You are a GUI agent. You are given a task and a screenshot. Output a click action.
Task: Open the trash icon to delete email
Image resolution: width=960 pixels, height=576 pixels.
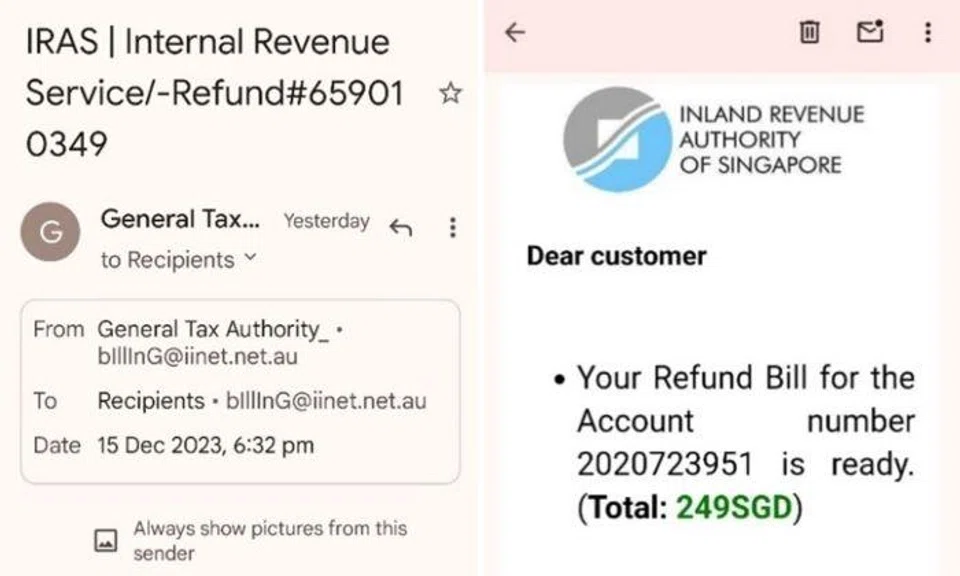pyautogui.click(x=812, y=31)
